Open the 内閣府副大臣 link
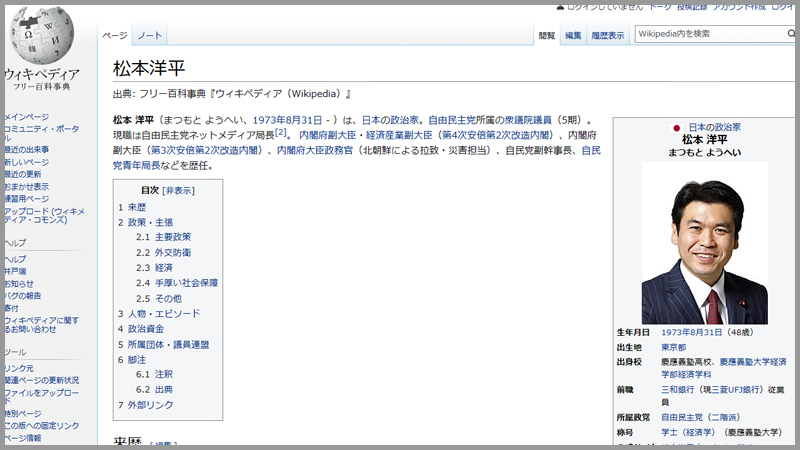The image size is (800, 450). (x=328, y=135)
